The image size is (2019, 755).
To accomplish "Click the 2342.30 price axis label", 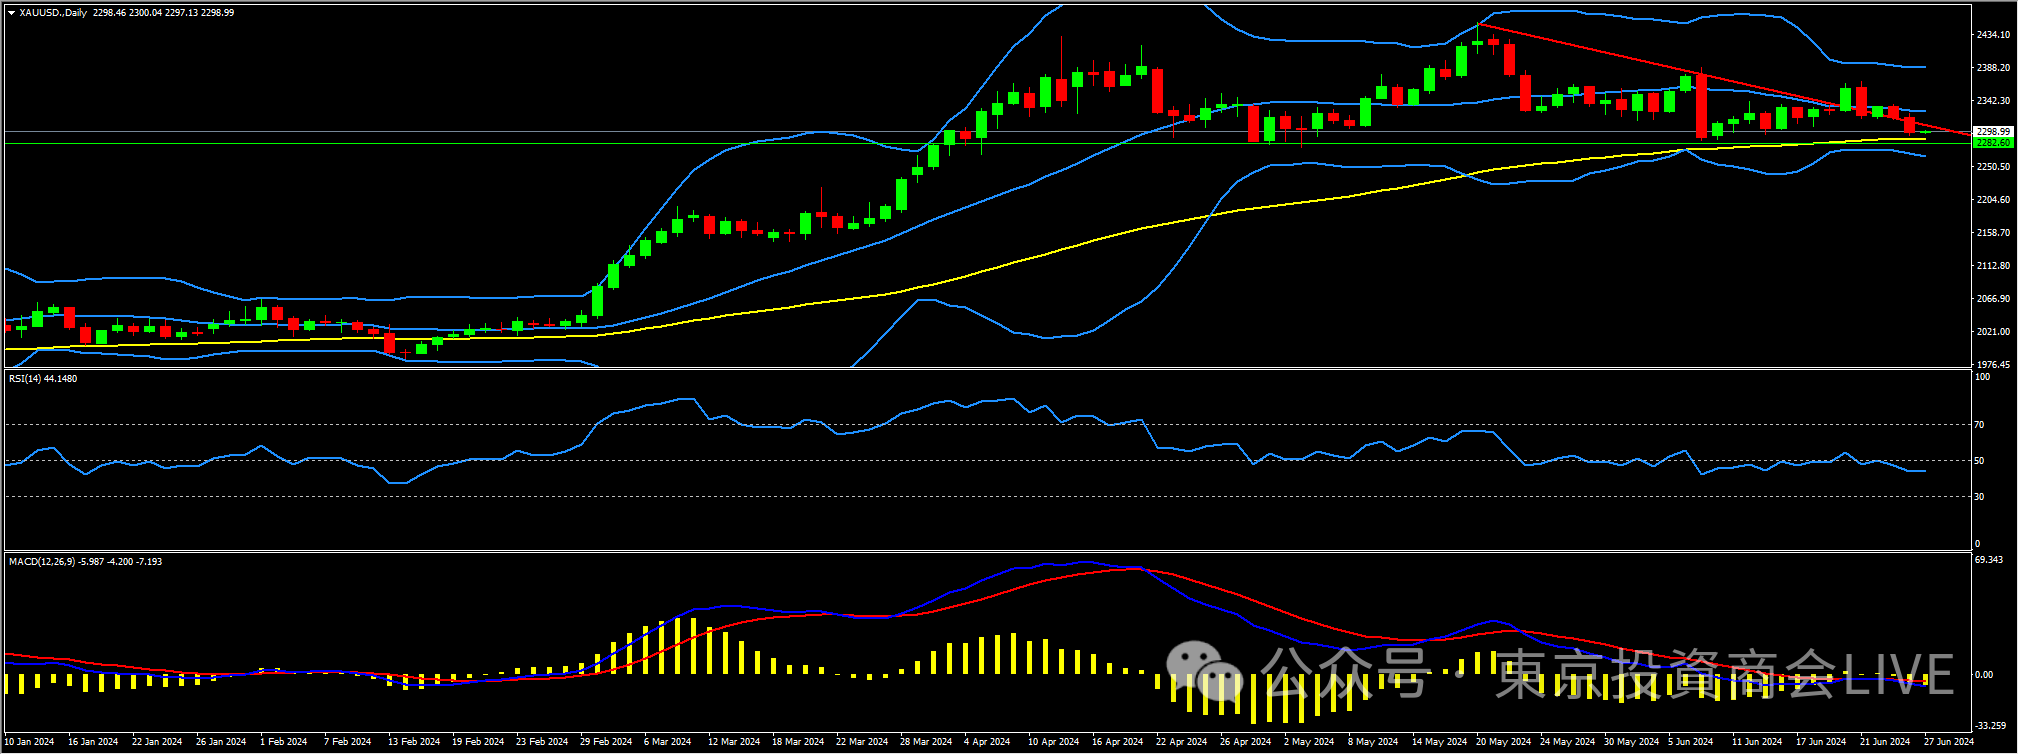I will (1993, 101).
